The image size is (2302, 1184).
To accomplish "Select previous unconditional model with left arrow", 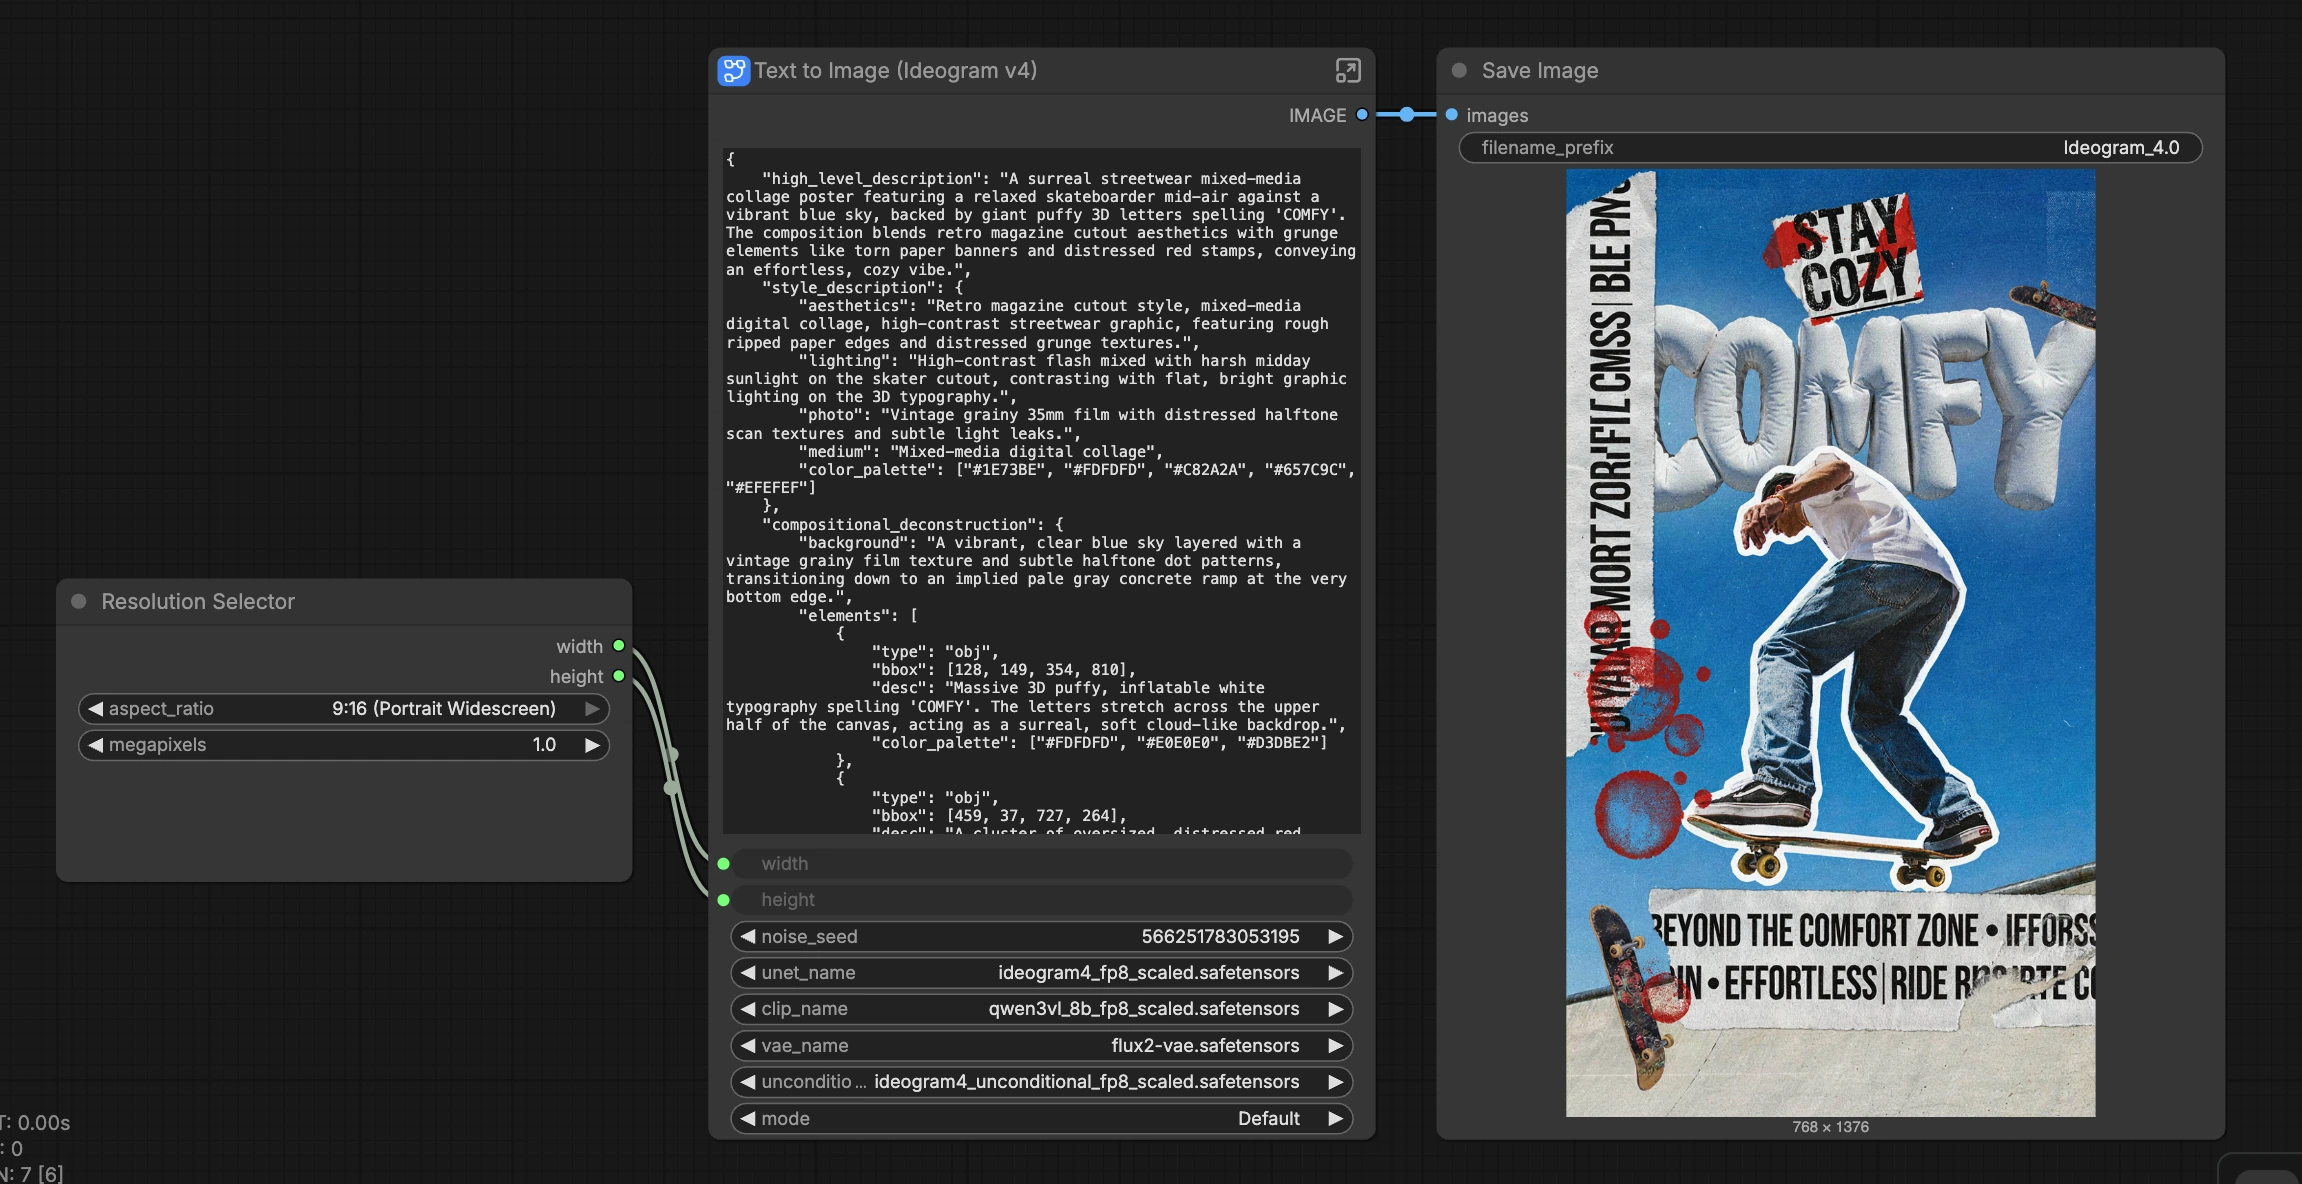I will (748, 1082).
